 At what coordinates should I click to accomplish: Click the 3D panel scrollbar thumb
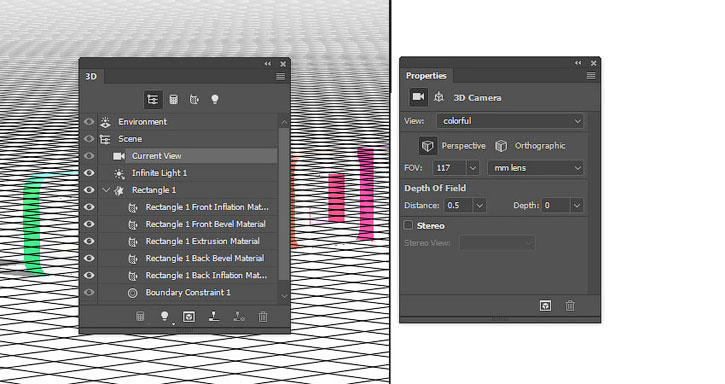pos(284,204)
